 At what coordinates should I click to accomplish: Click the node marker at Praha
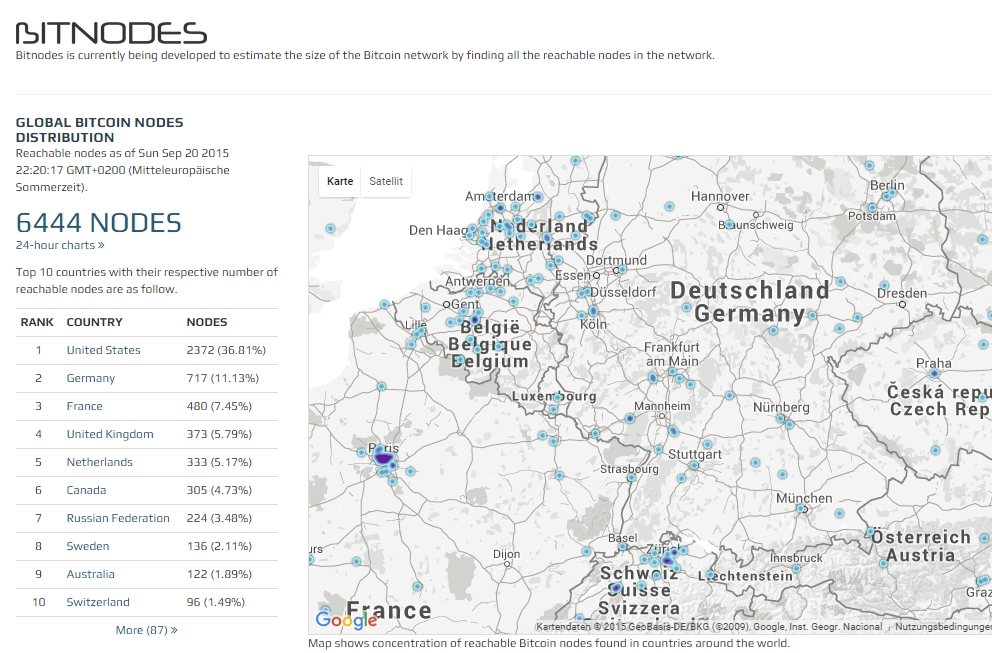(934, 373)
